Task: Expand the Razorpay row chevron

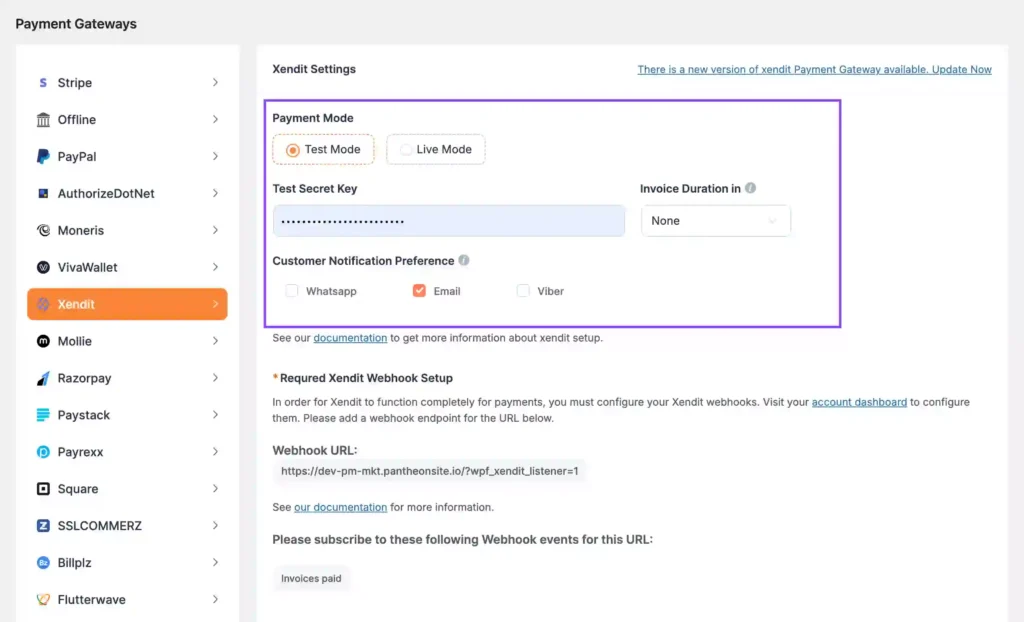Action: pos(215,378)
